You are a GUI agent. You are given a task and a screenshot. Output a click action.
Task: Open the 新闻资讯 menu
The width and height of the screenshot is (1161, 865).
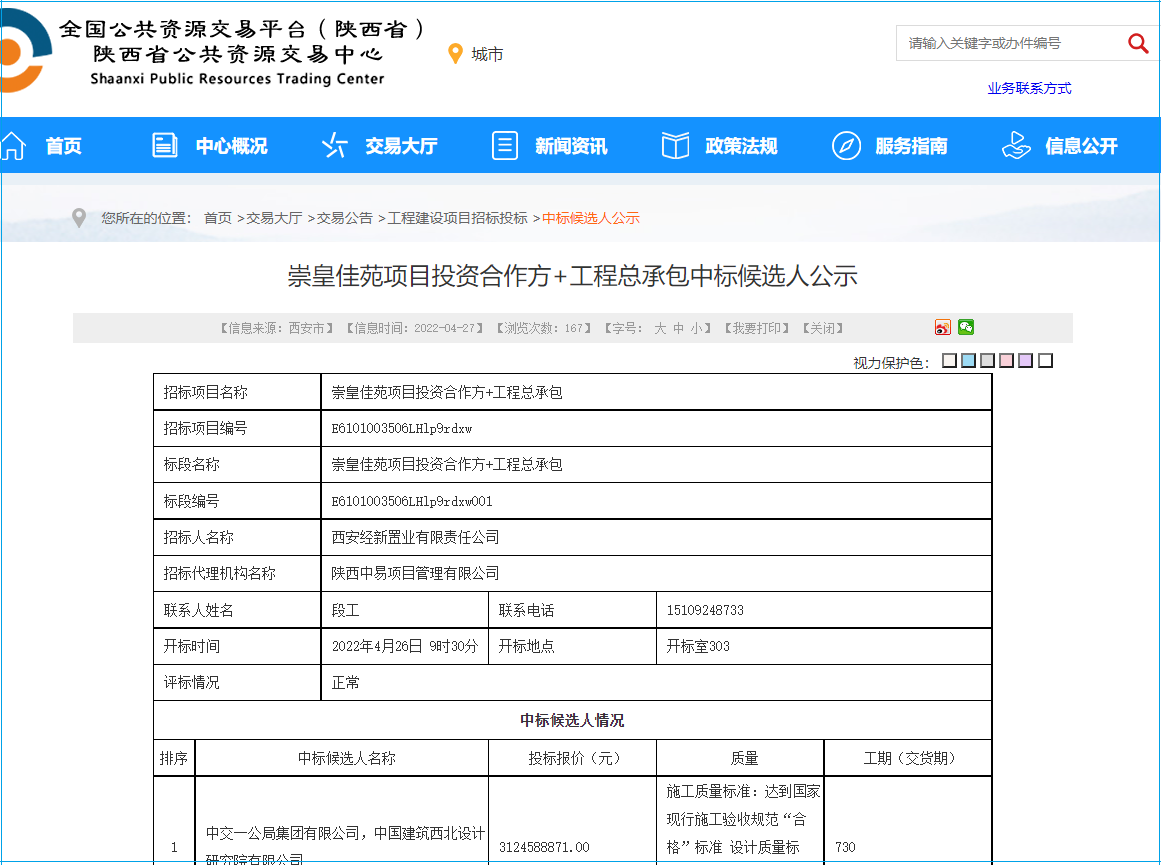pyautogui.click(x=570, y=146)
